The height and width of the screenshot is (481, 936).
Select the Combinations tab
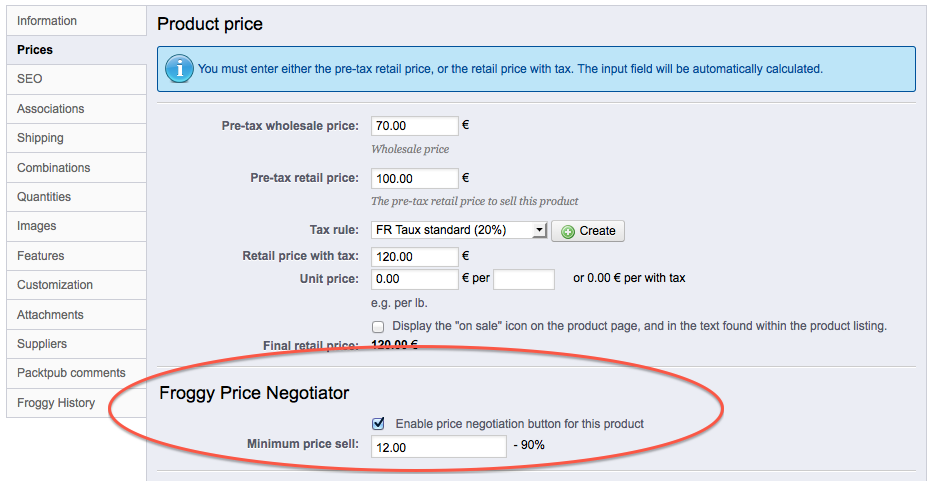(x=76, y=168)
